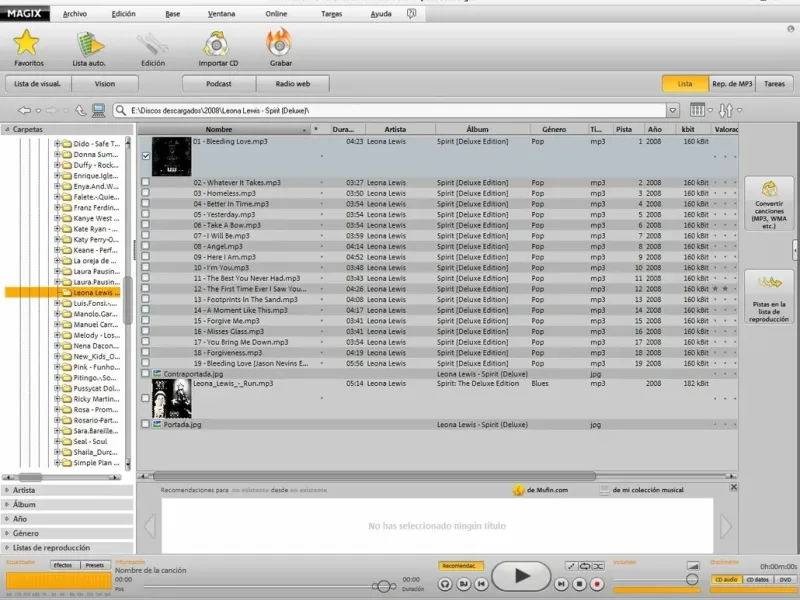
Task: Check the box for Portada.jpg
Action: [x=145, y=424]
